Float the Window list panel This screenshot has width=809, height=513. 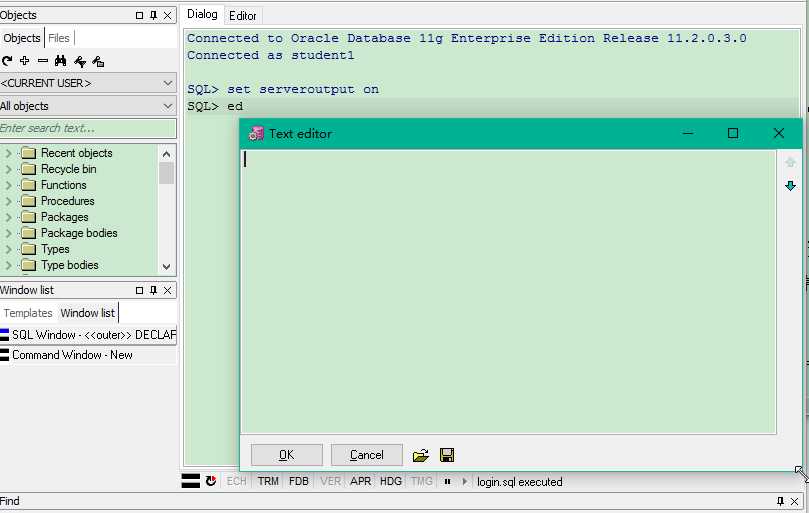[139, 291]
